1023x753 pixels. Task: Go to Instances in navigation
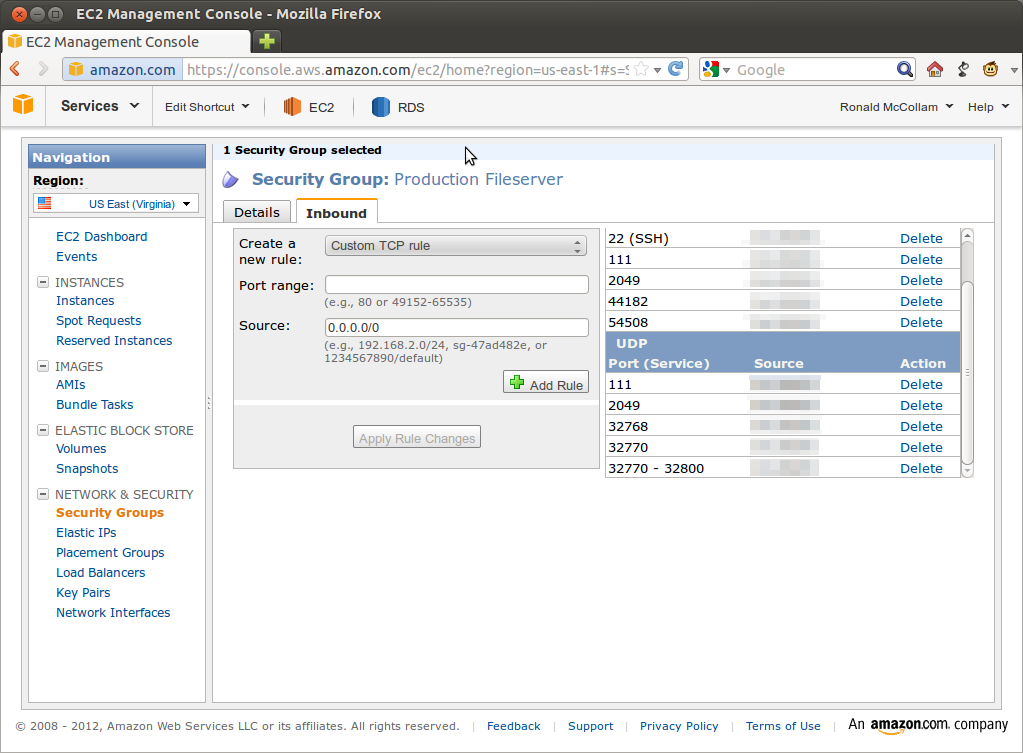(85, 300)
